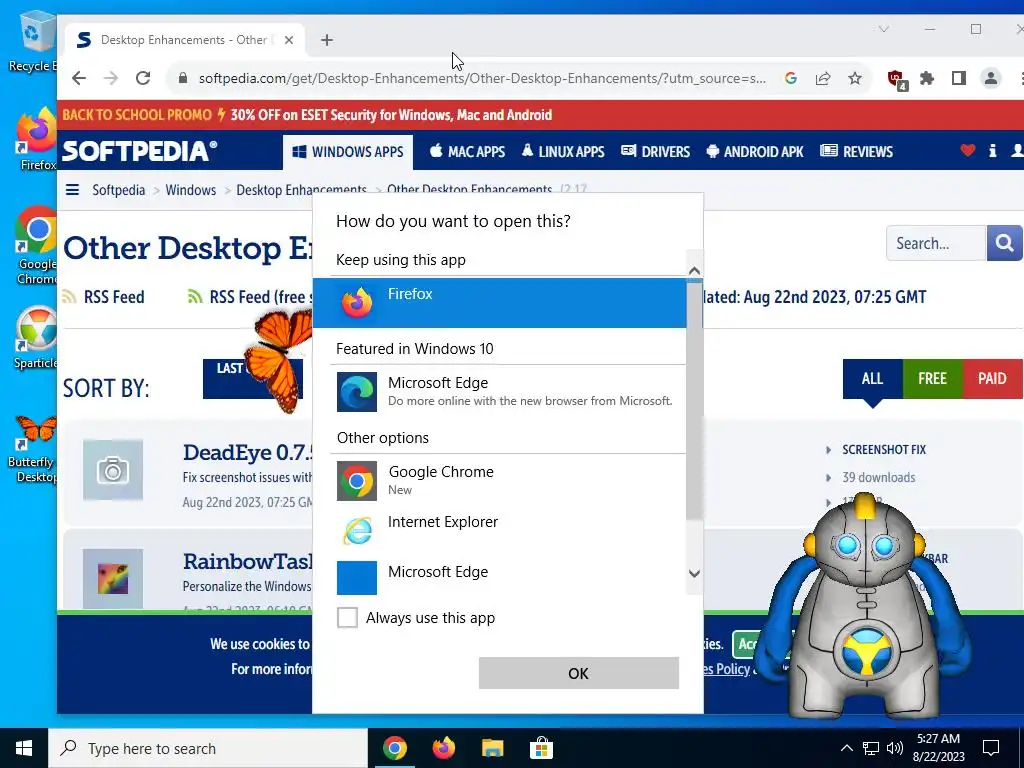Open the Windows Start menu
Image resolution: width=1024 pixels, height=768 pixels.
(24, 748)
